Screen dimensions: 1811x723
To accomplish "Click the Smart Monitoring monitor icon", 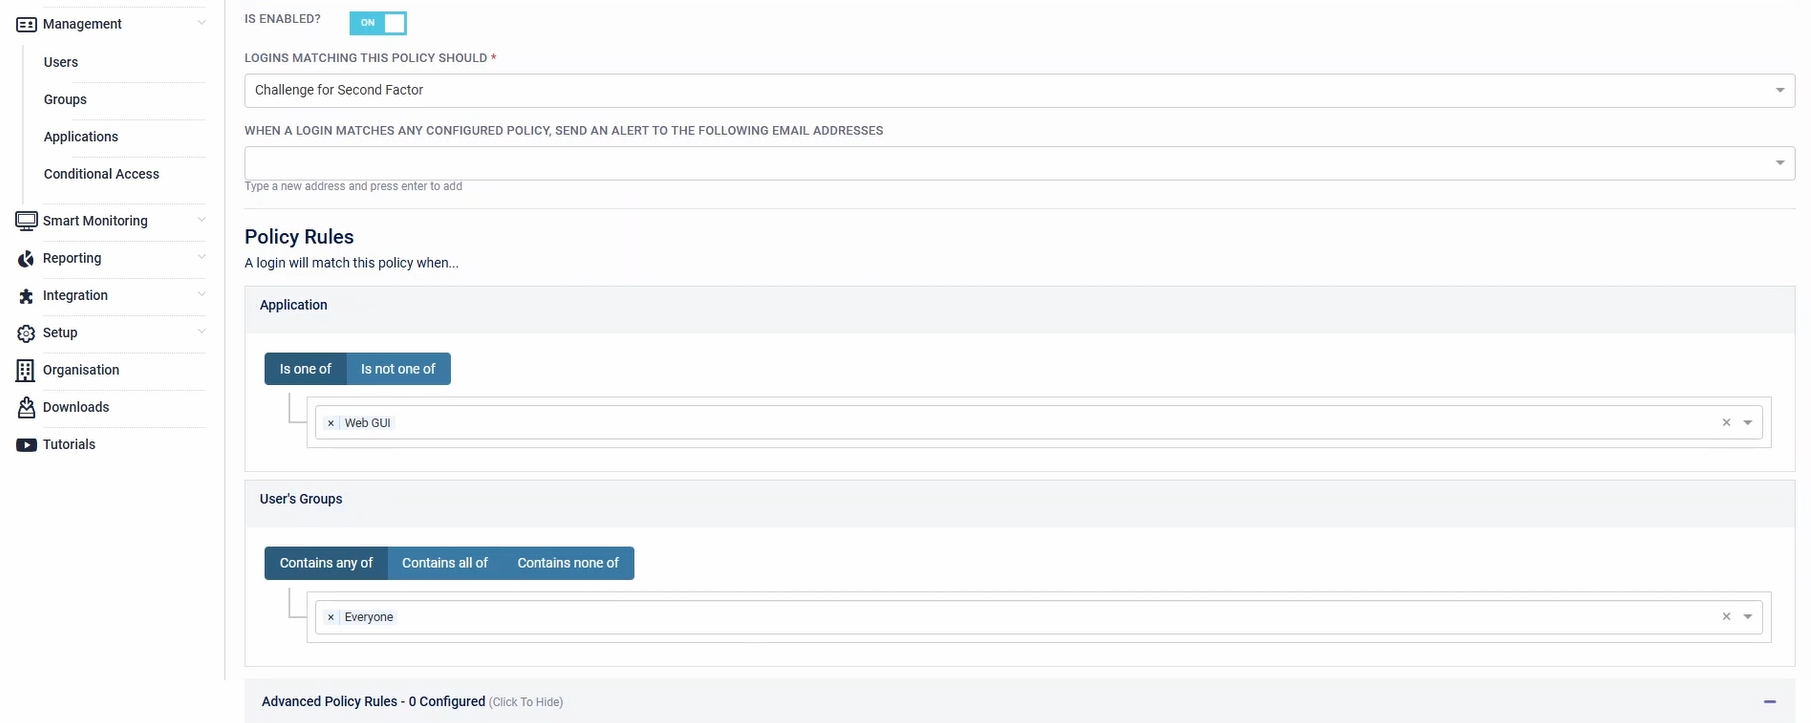I will (x=26, y=221).
